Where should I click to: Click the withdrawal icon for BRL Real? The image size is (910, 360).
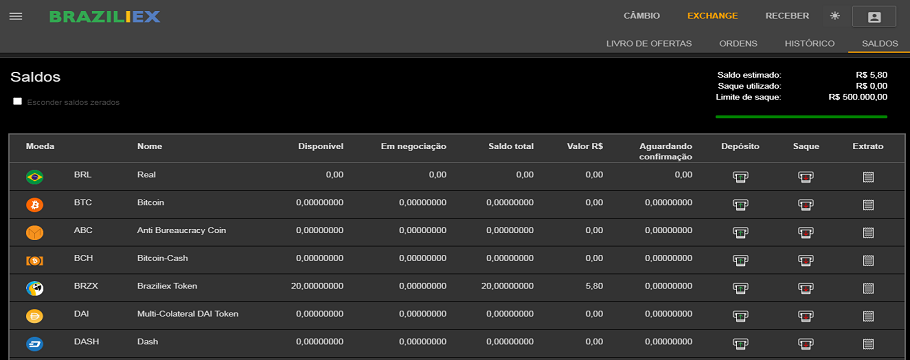click(x=806, y=177)
